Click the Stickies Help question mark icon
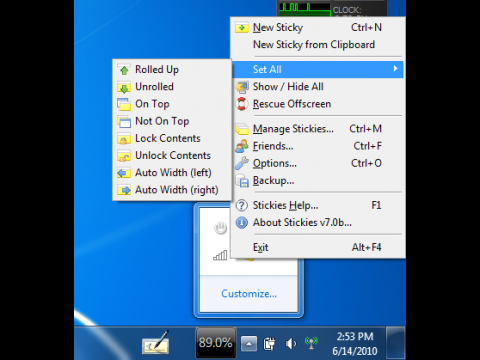The height and width of the screenshot is (360, 480). click(x=242, y=205)
